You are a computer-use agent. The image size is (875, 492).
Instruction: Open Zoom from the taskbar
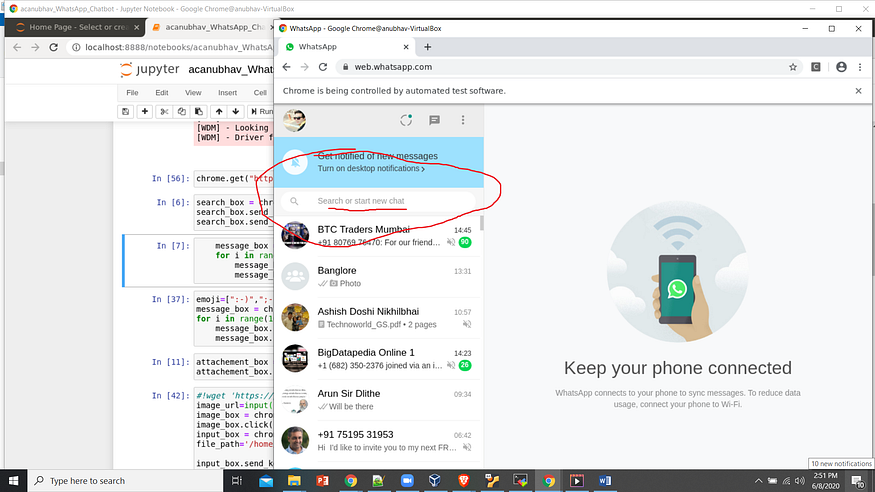(x=407, y=480)
